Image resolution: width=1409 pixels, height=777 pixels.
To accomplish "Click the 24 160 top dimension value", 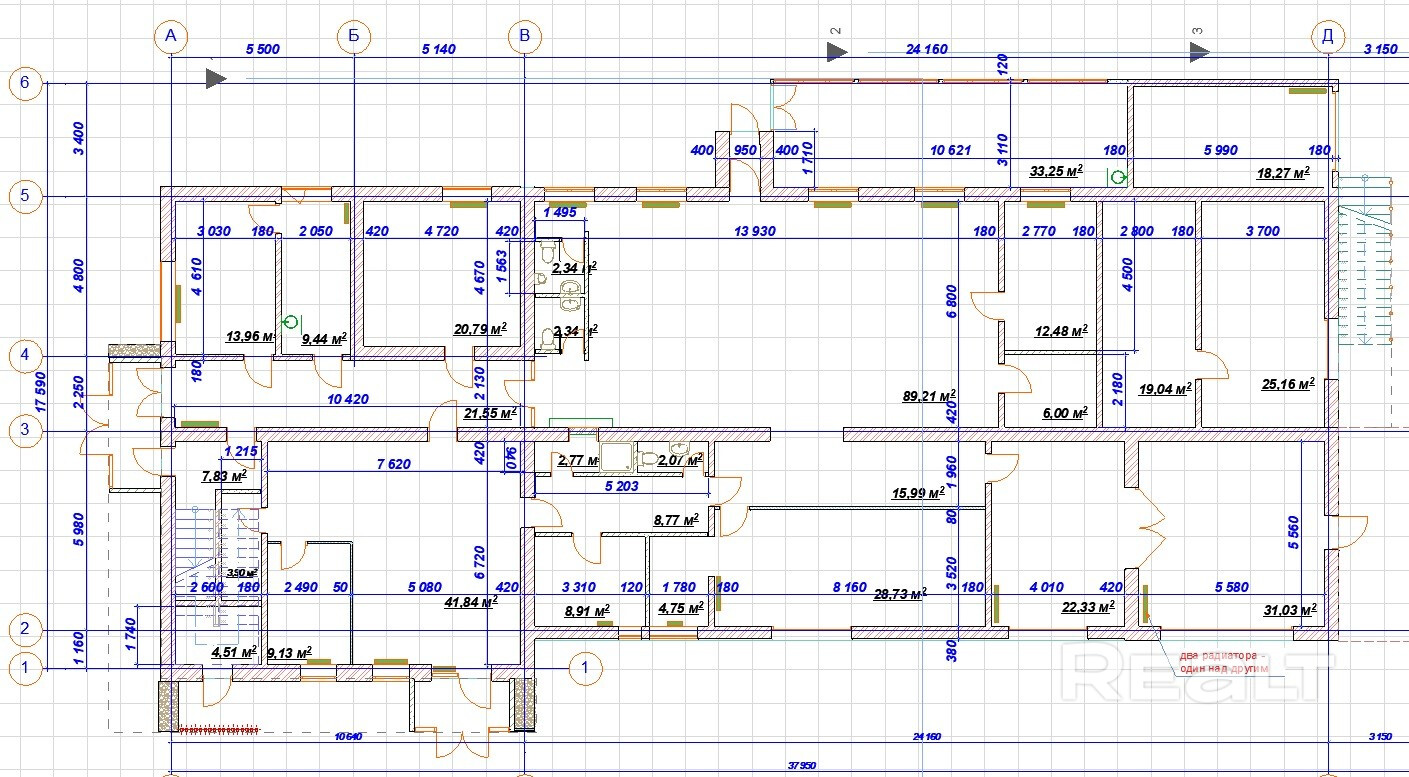I will point(927,49).
